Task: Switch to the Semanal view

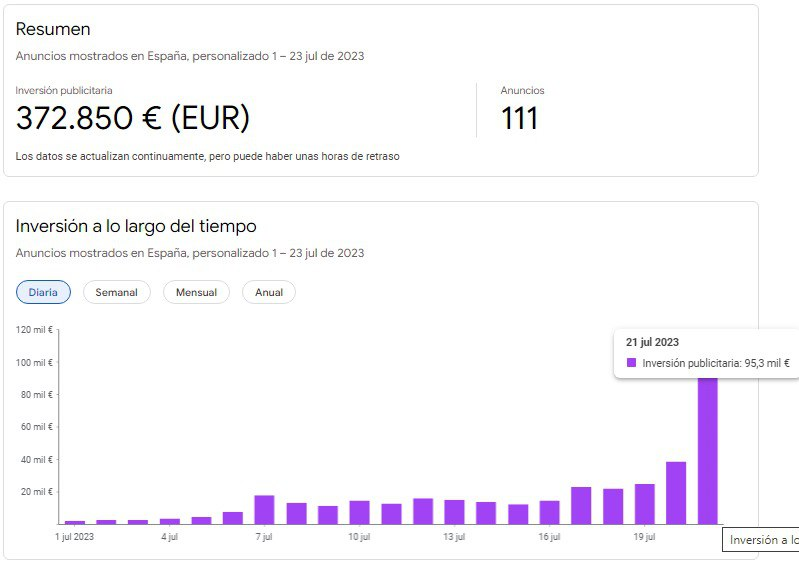Action: coord(117,292)
